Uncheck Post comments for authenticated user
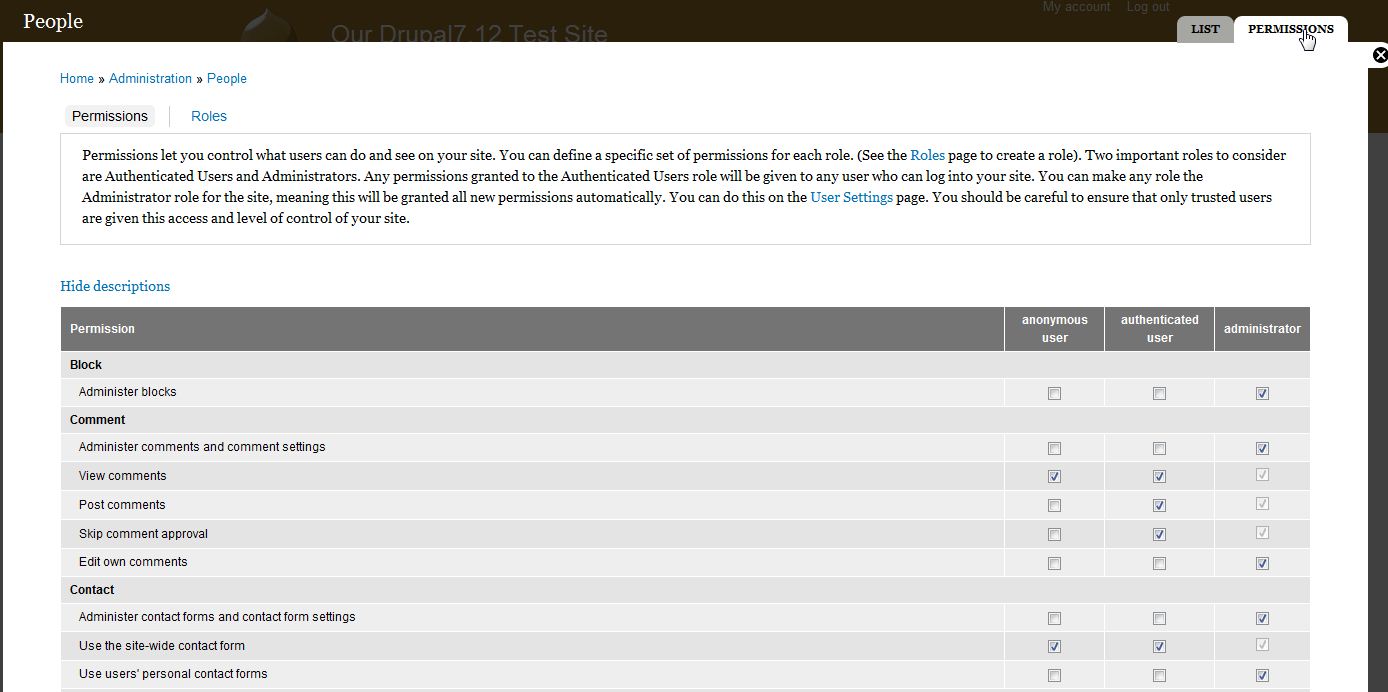 point(1159,506)
